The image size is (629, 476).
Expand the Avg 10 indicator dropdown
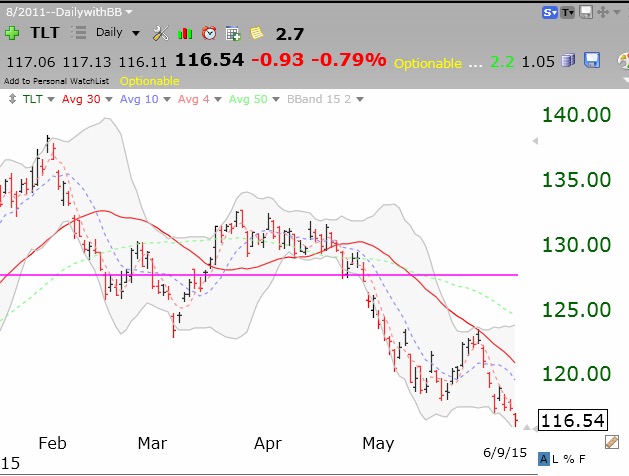pyautogui.click(x=167, y=99)
